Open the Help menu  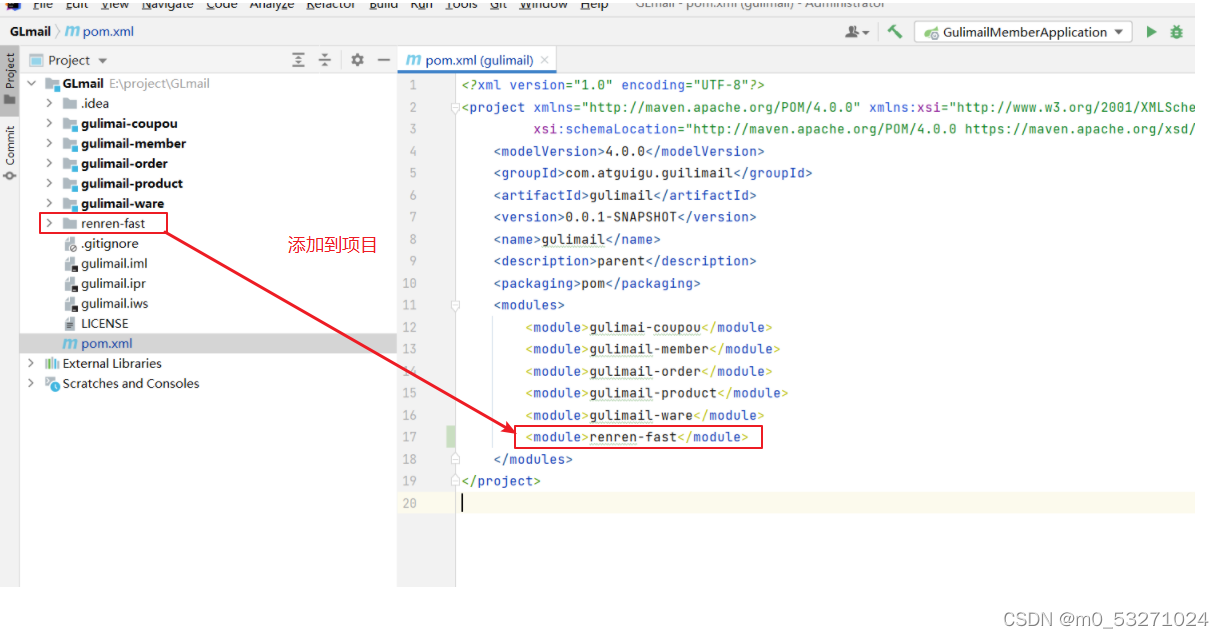594,5
